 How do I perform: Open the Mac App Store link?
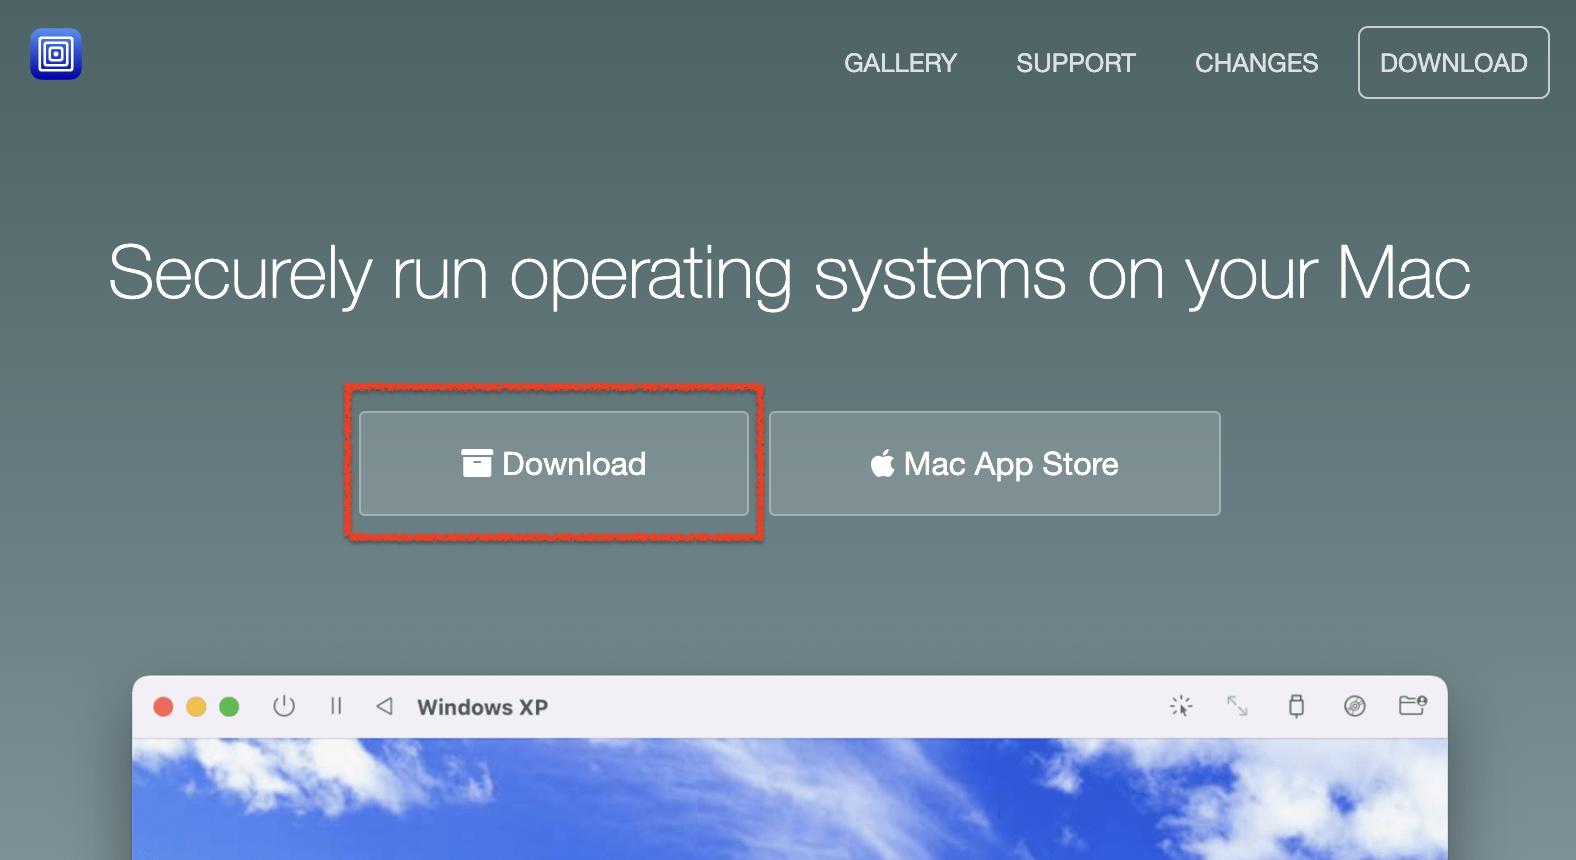click(x=995, y=464)
